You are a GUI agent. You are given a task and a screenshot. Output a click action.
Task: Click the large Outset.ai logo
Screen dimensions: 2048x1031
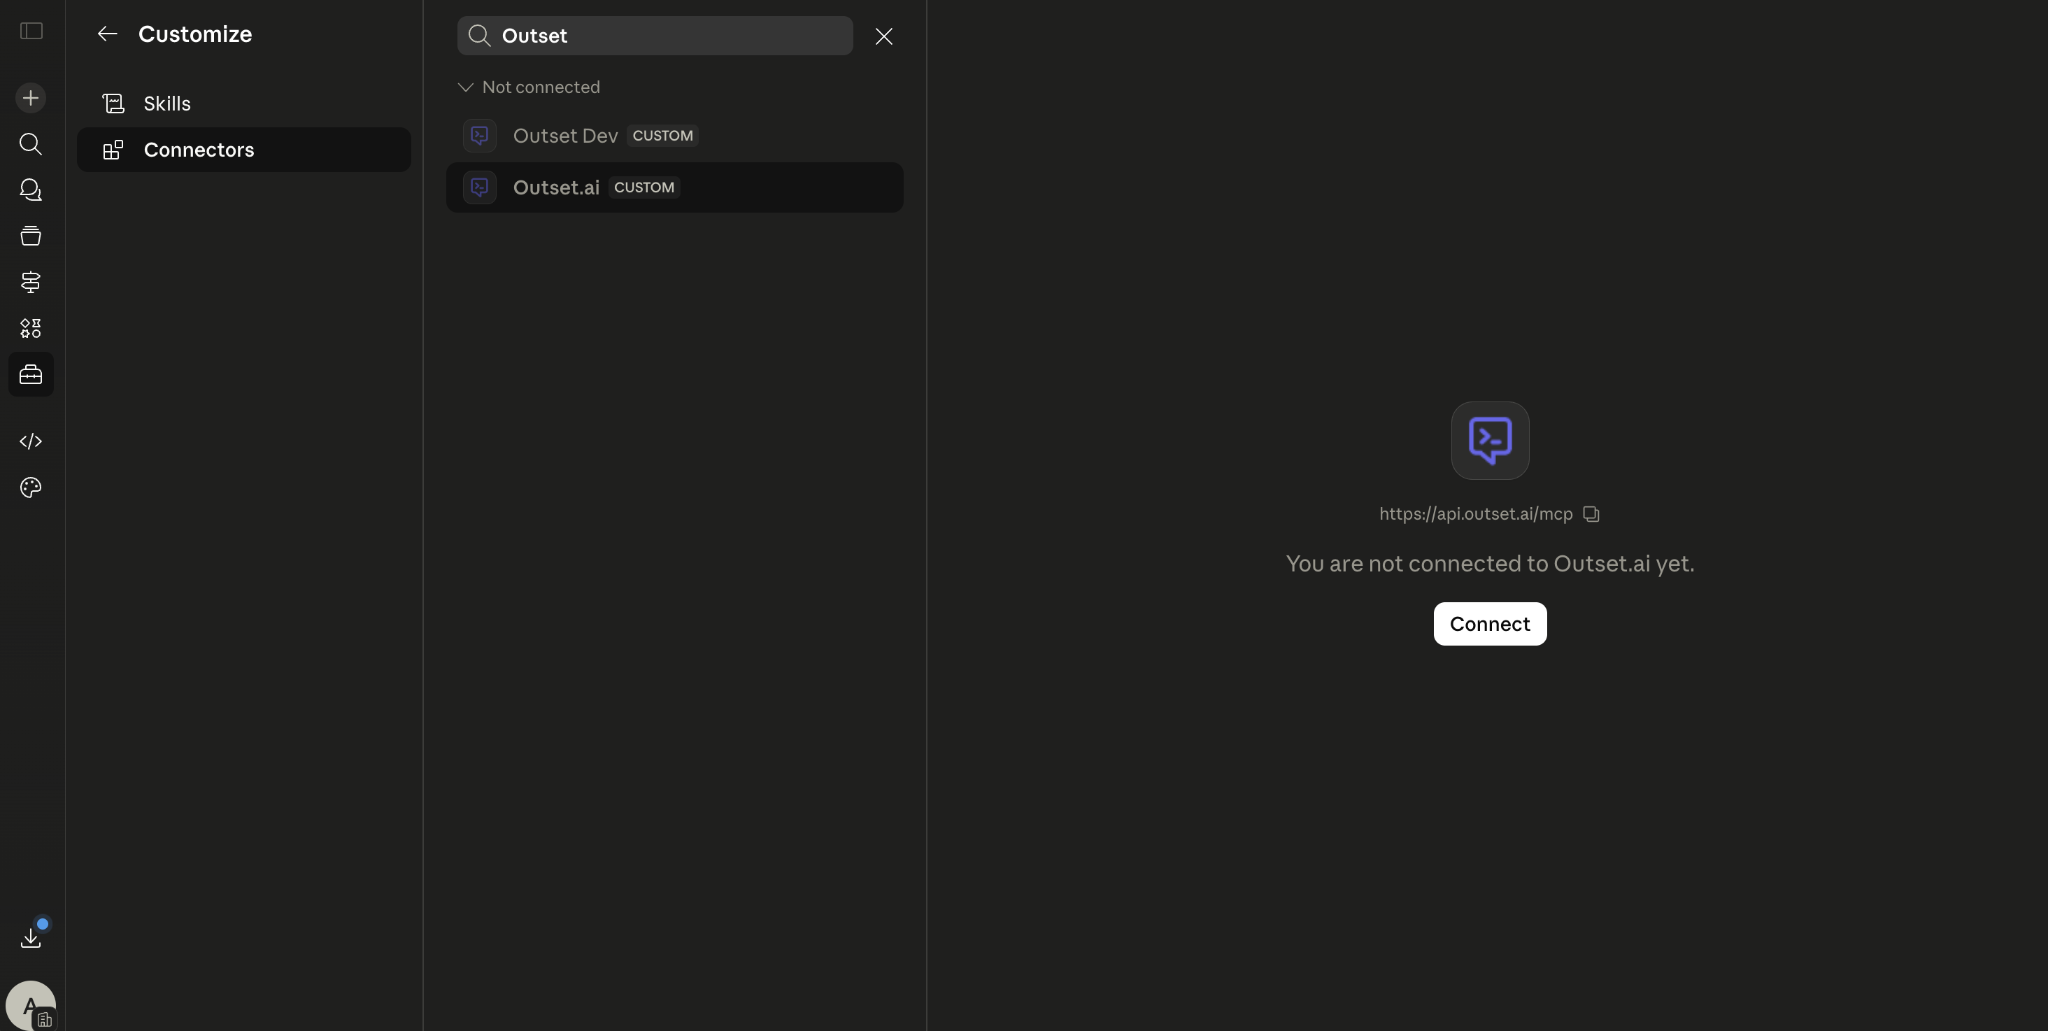coord(1490,440)
